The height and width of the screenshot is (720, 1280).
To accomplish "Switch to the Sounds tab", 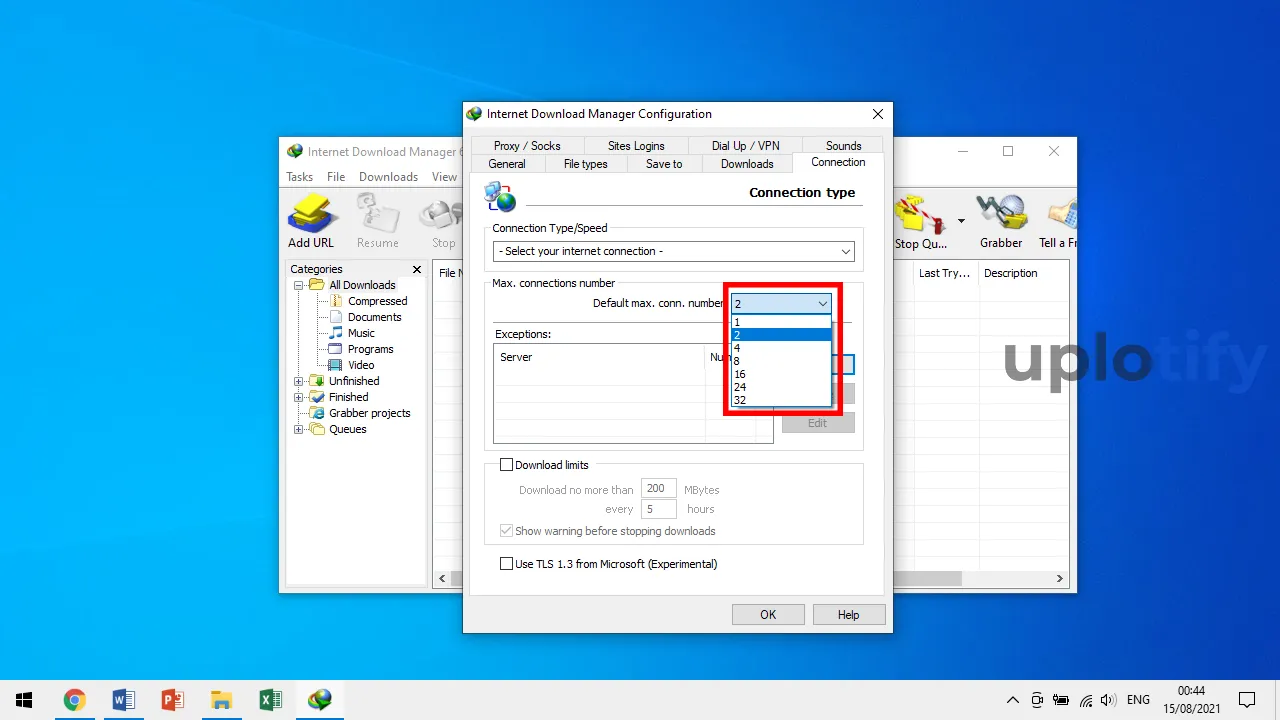I will [844, 145].
